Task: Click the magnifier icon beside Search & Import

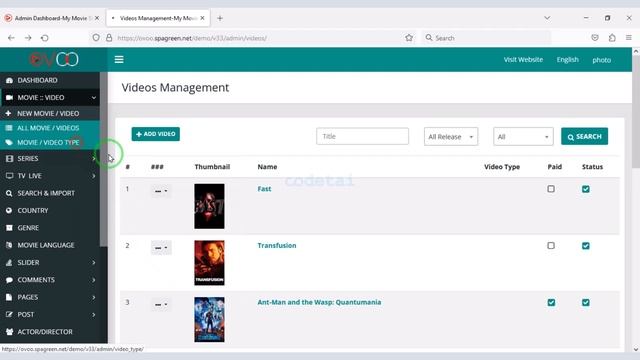Action: coord(9,193)
